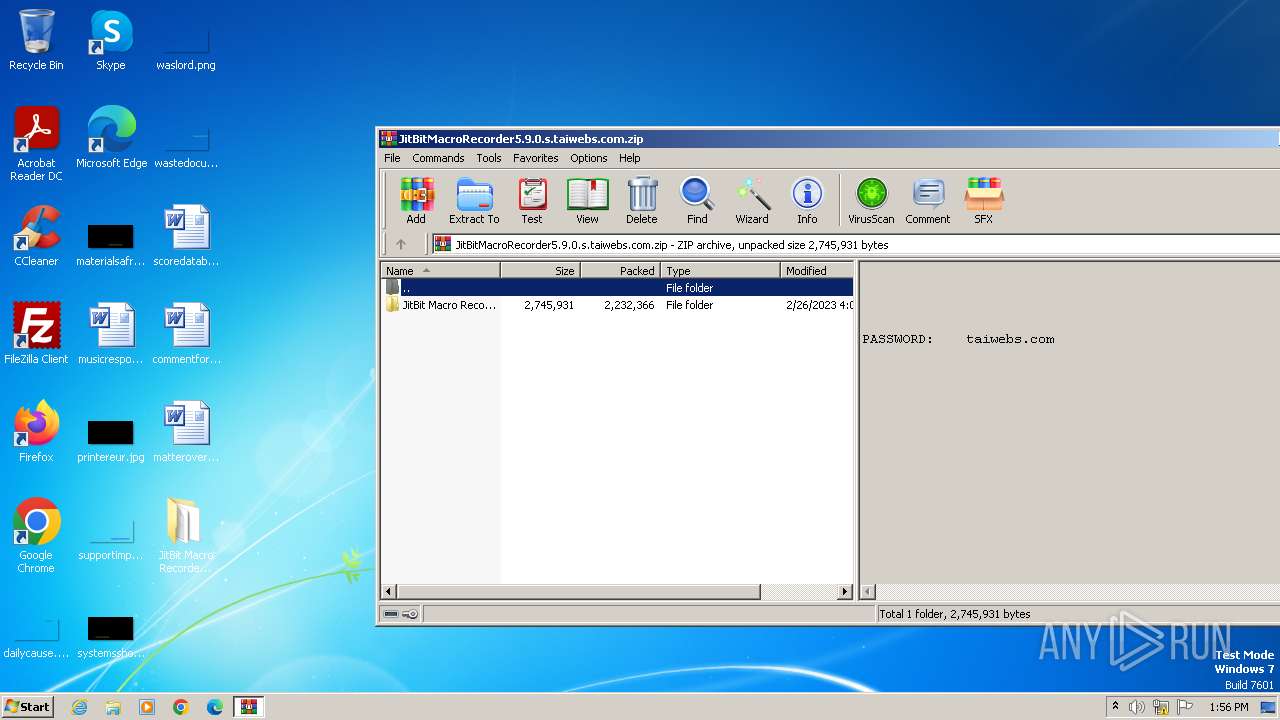The image size is (1280, 720).
Task: Click the Info toolbar icon
Action: pyautogui.click(x=807, y=200)
